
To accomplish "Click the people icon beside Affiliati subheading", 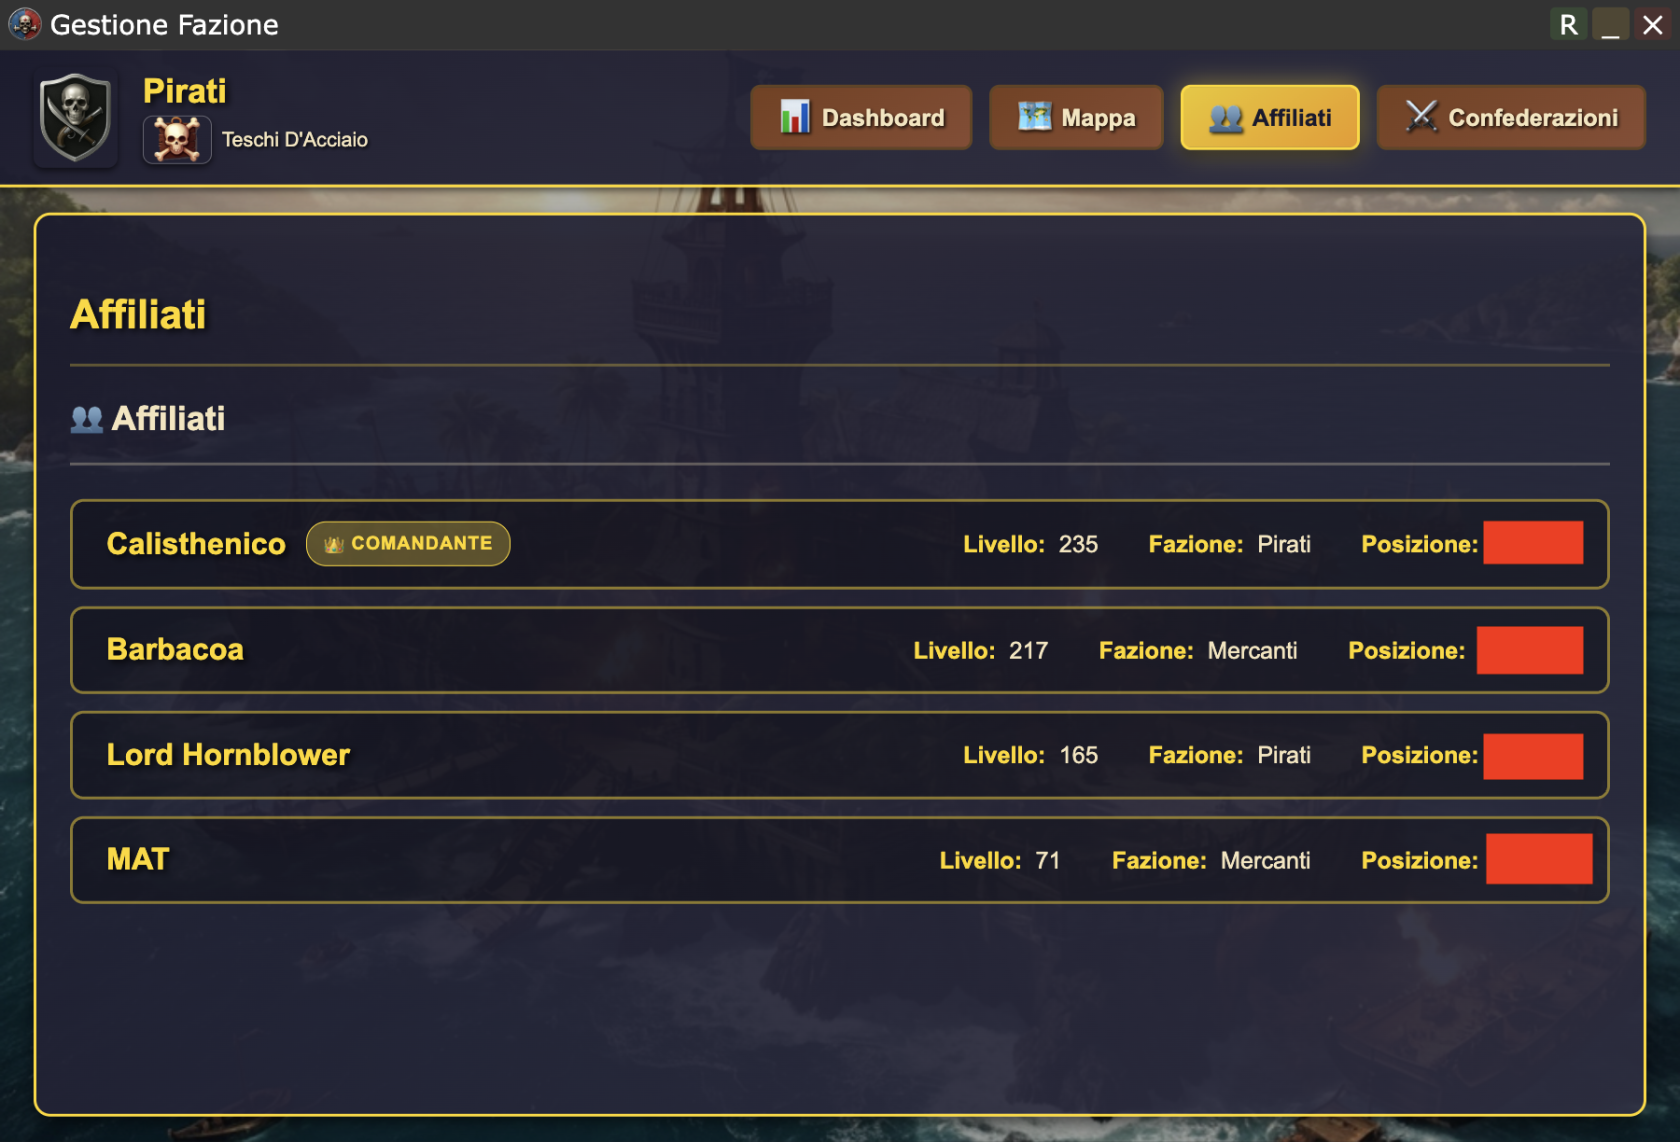I will click(87, 418).
